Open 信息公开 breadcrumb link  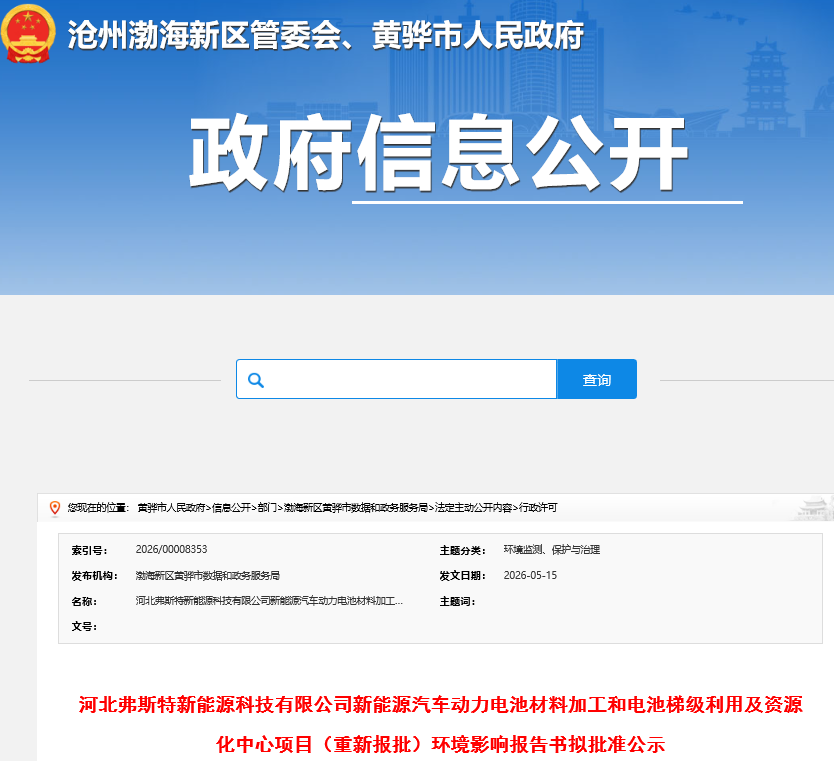tap(231, 508)
